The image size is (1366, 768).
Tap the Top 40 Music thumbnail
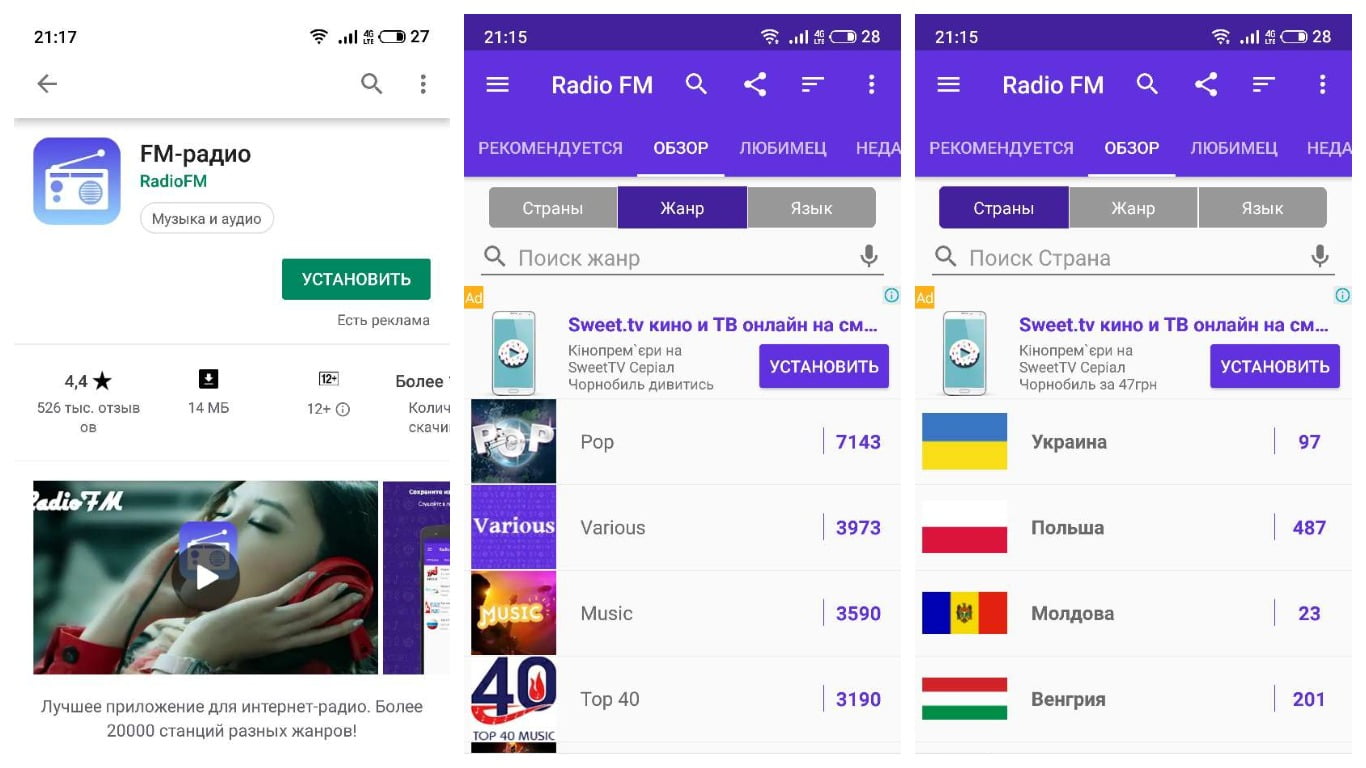click(513, 700)
